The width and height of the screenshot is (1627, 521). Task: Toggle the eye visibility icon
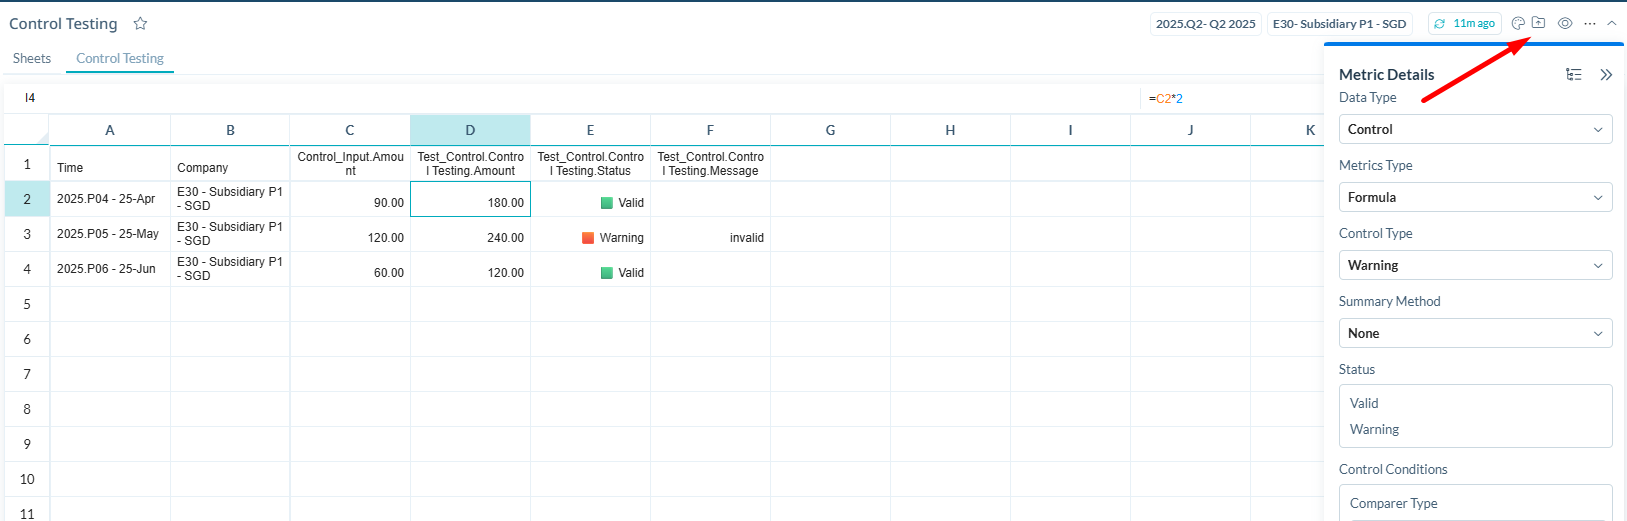1565,23
